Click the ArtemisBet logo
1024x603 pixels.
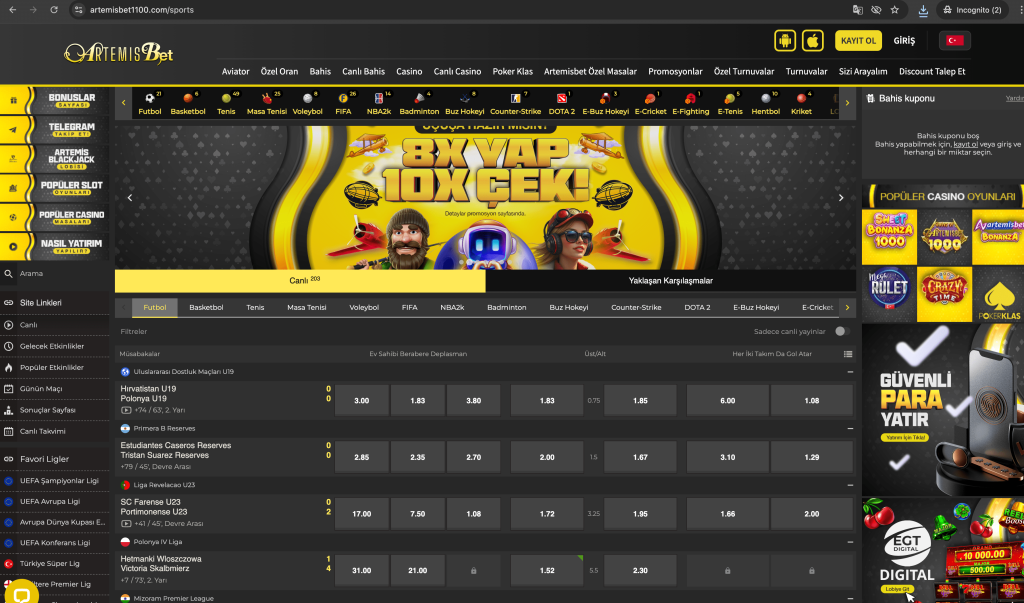[118, 53]
